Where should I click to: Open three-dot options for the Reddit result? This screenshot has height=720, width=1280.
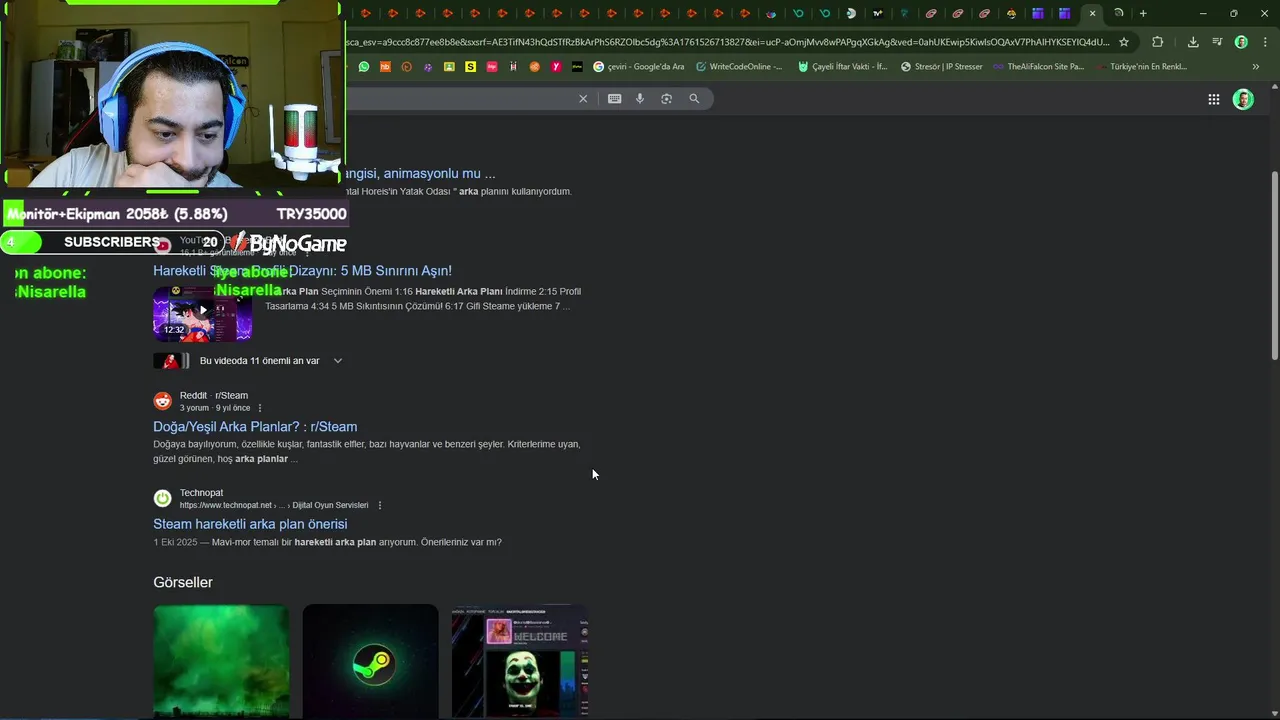click(x=260, y=408)
